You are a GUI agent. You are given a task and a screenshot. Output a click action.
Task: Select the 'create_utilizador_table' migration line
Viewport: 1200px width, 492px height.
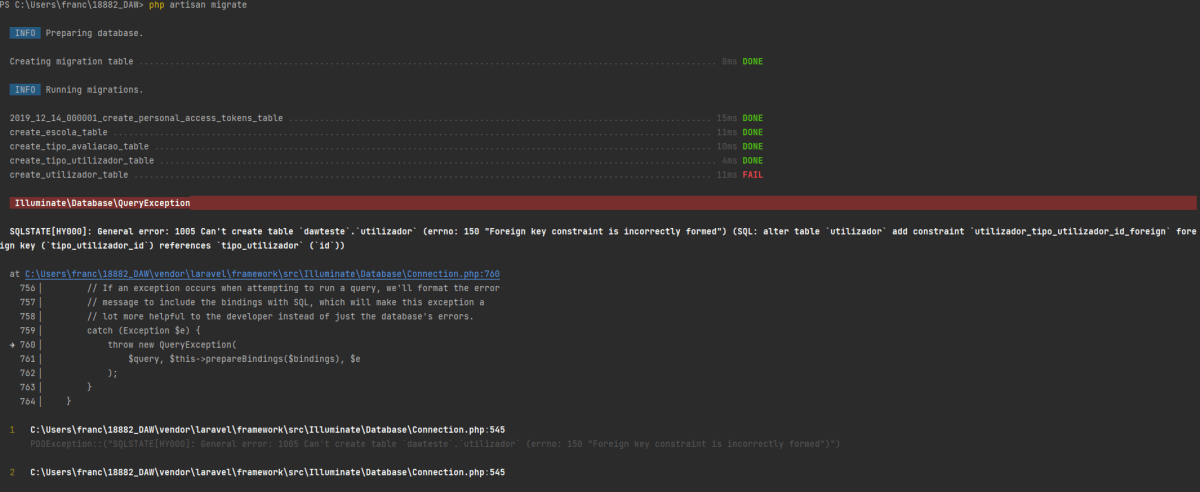click(x=387, y=175)
